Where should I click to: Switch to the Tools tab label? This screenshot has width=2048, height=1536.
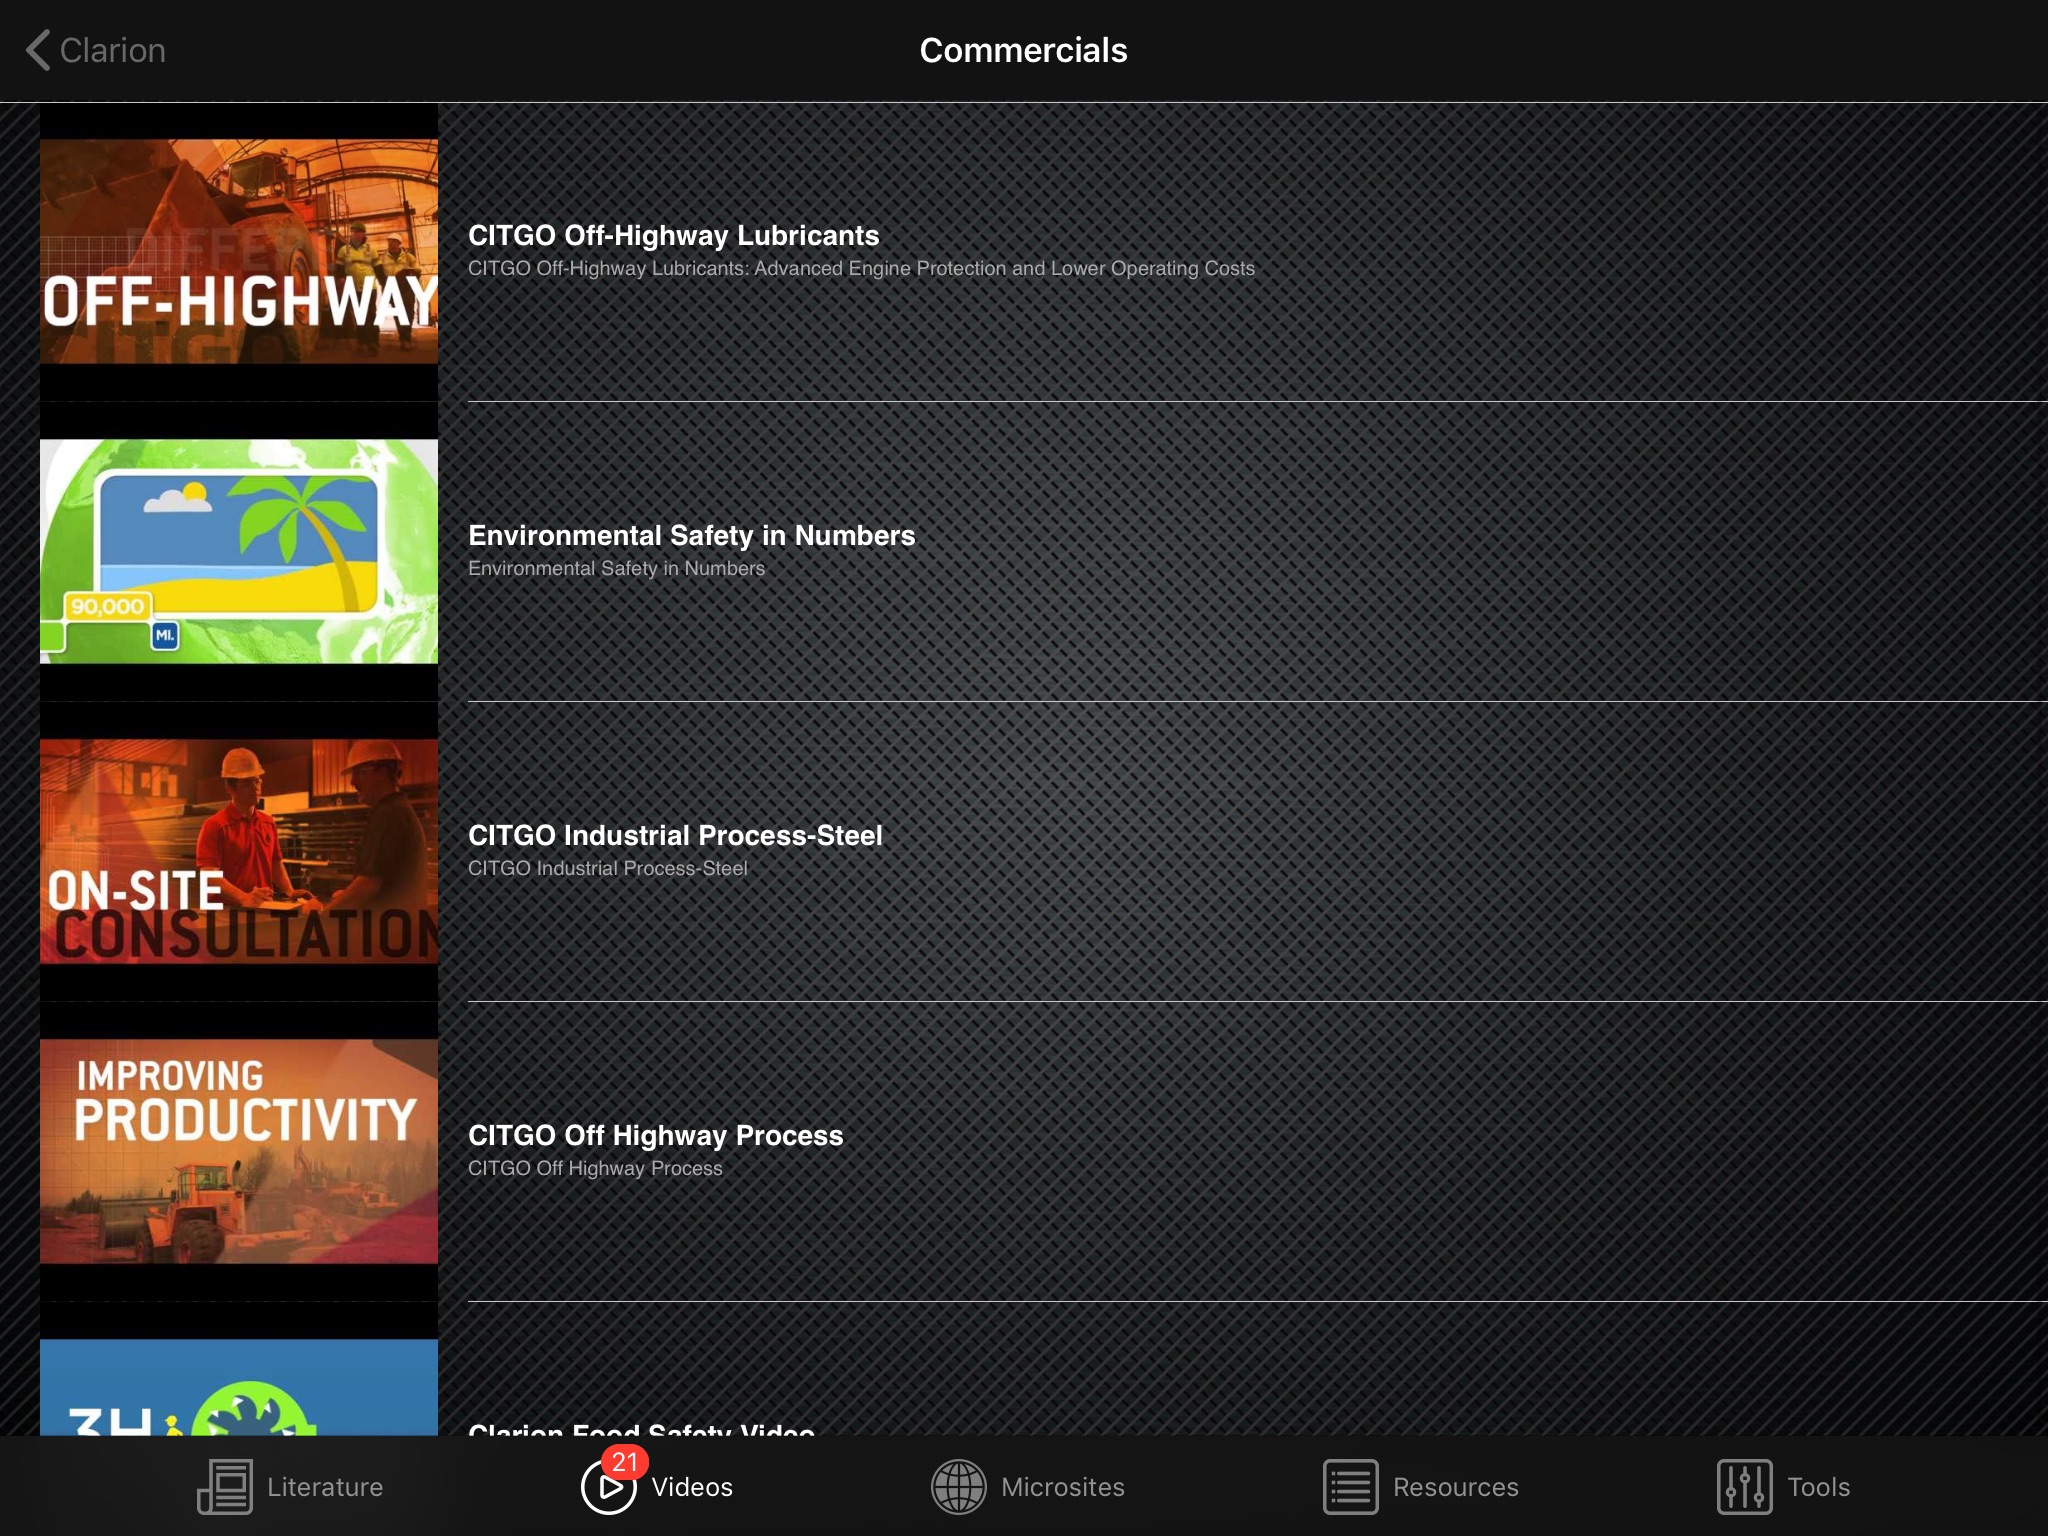1819,1487
